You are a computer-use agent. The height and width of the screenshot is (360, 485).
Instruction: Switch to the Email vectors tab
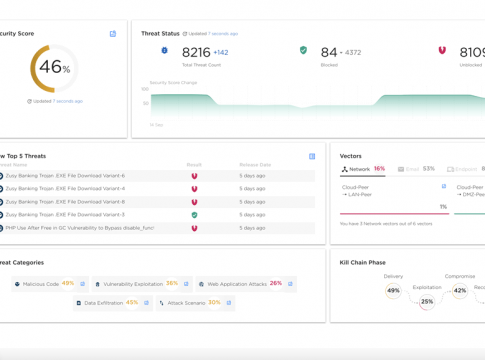[x=416, y=169]
